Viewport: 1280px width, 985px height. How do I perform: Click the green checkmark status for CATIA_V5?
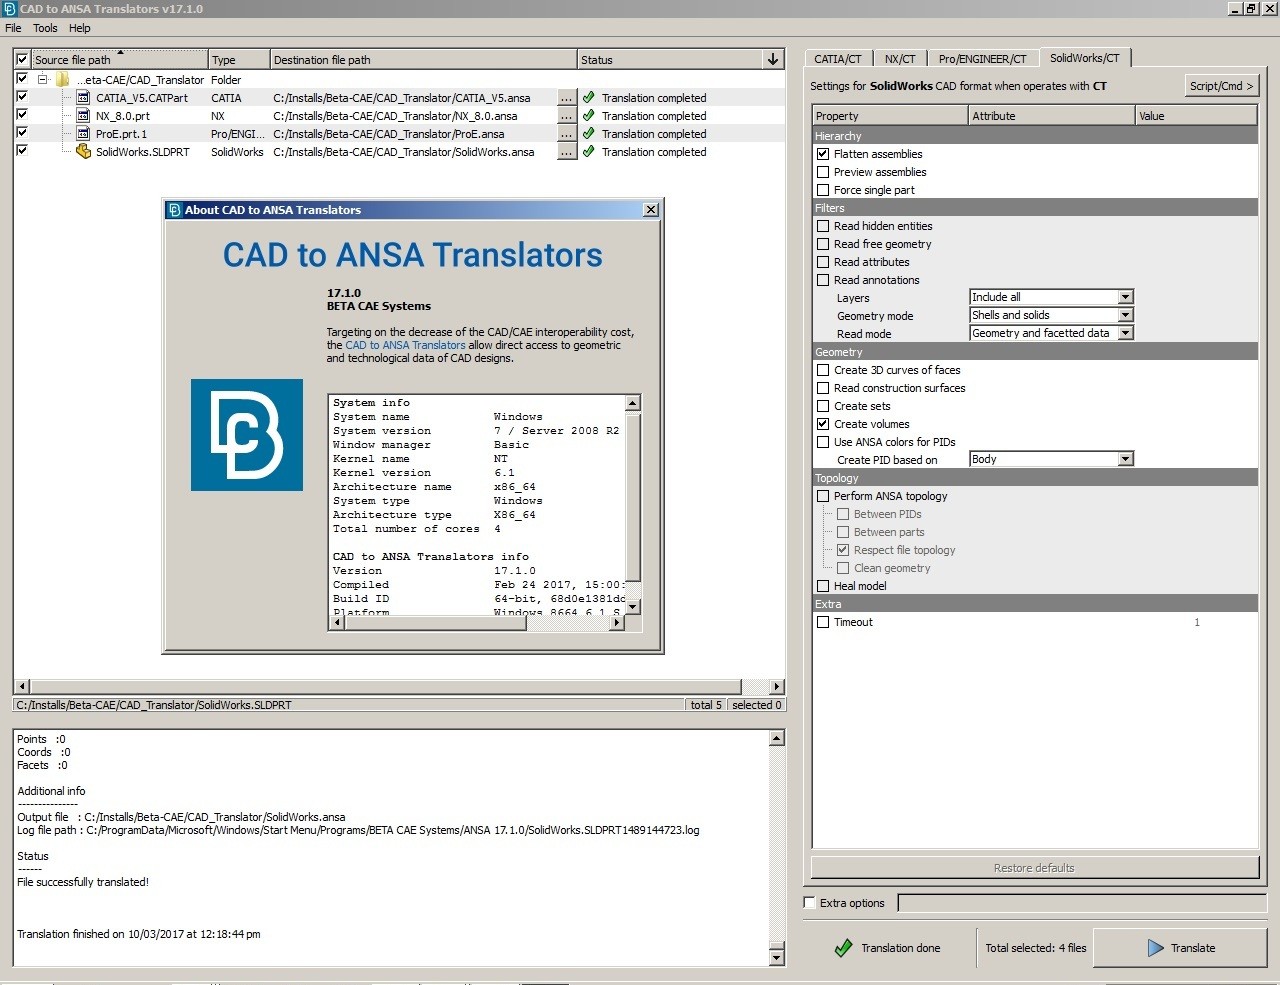tap(588, 98)
